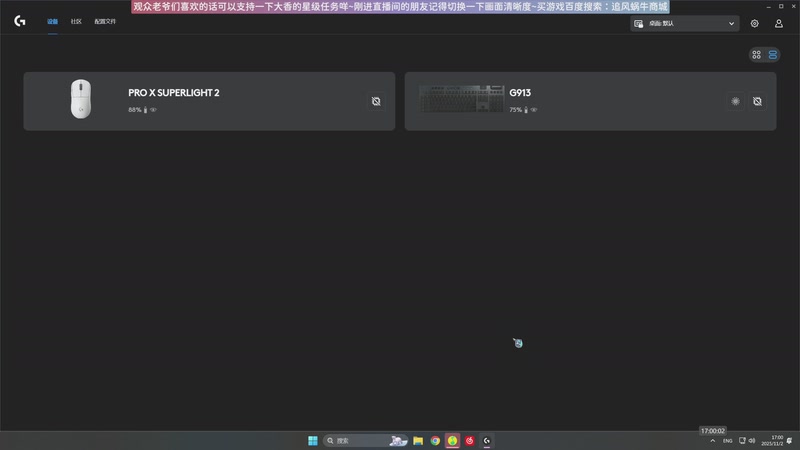Click the network display tray icon
The width and height of the screenshot is (800, 450).
(x=742, y=441)
